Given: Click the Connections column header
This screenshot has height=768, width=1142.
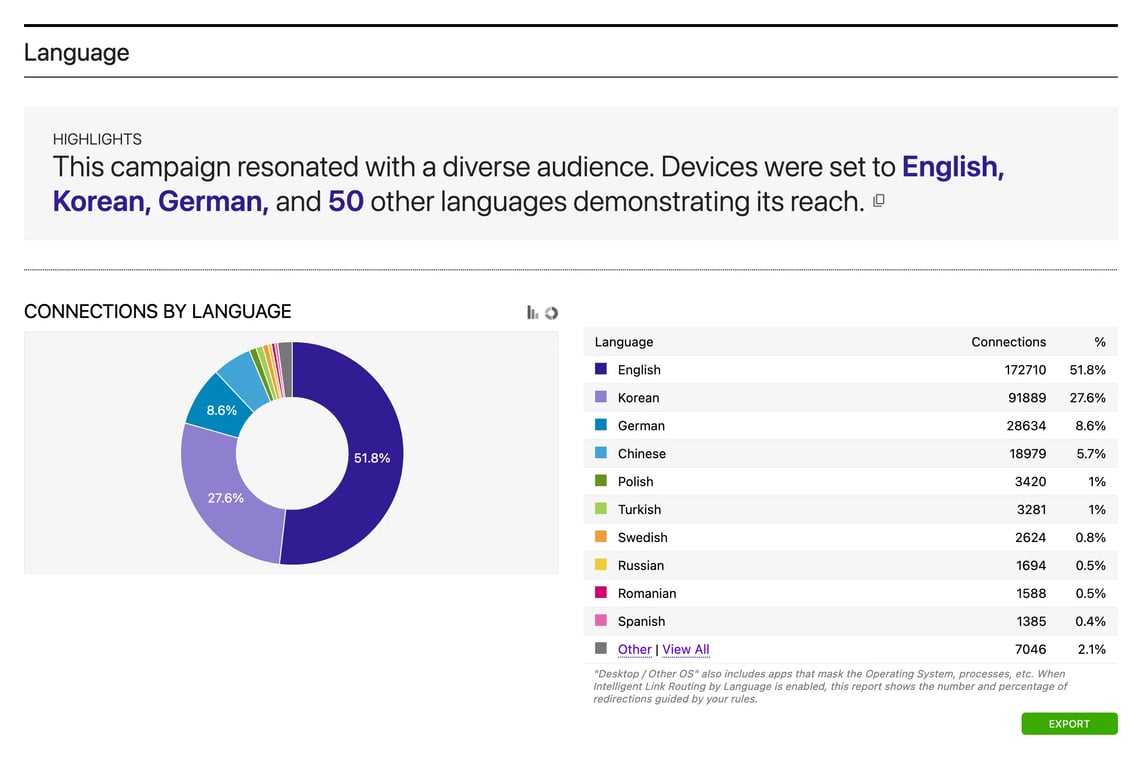Looking at the screenshot, I should click(1008, 342).
